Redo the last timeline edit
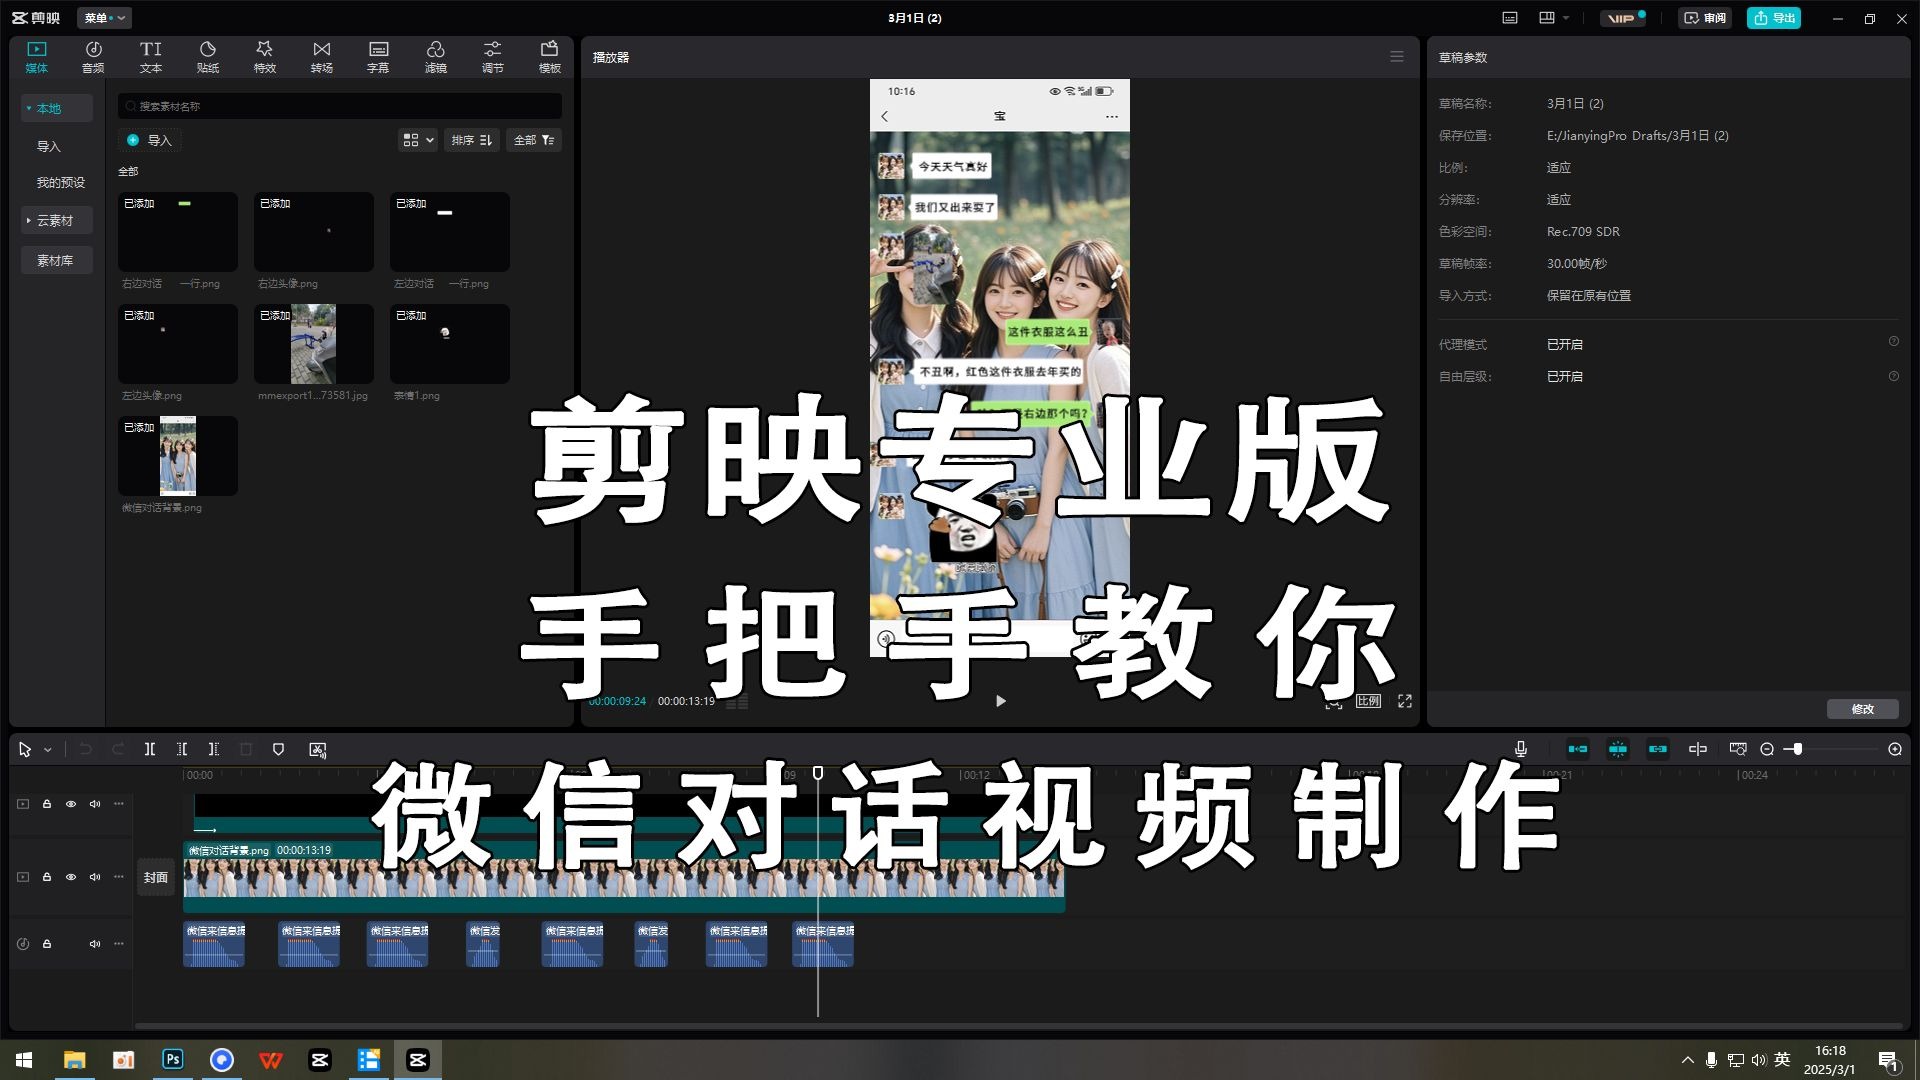This screenshot has width=1920, height=1080. (118, 749)
